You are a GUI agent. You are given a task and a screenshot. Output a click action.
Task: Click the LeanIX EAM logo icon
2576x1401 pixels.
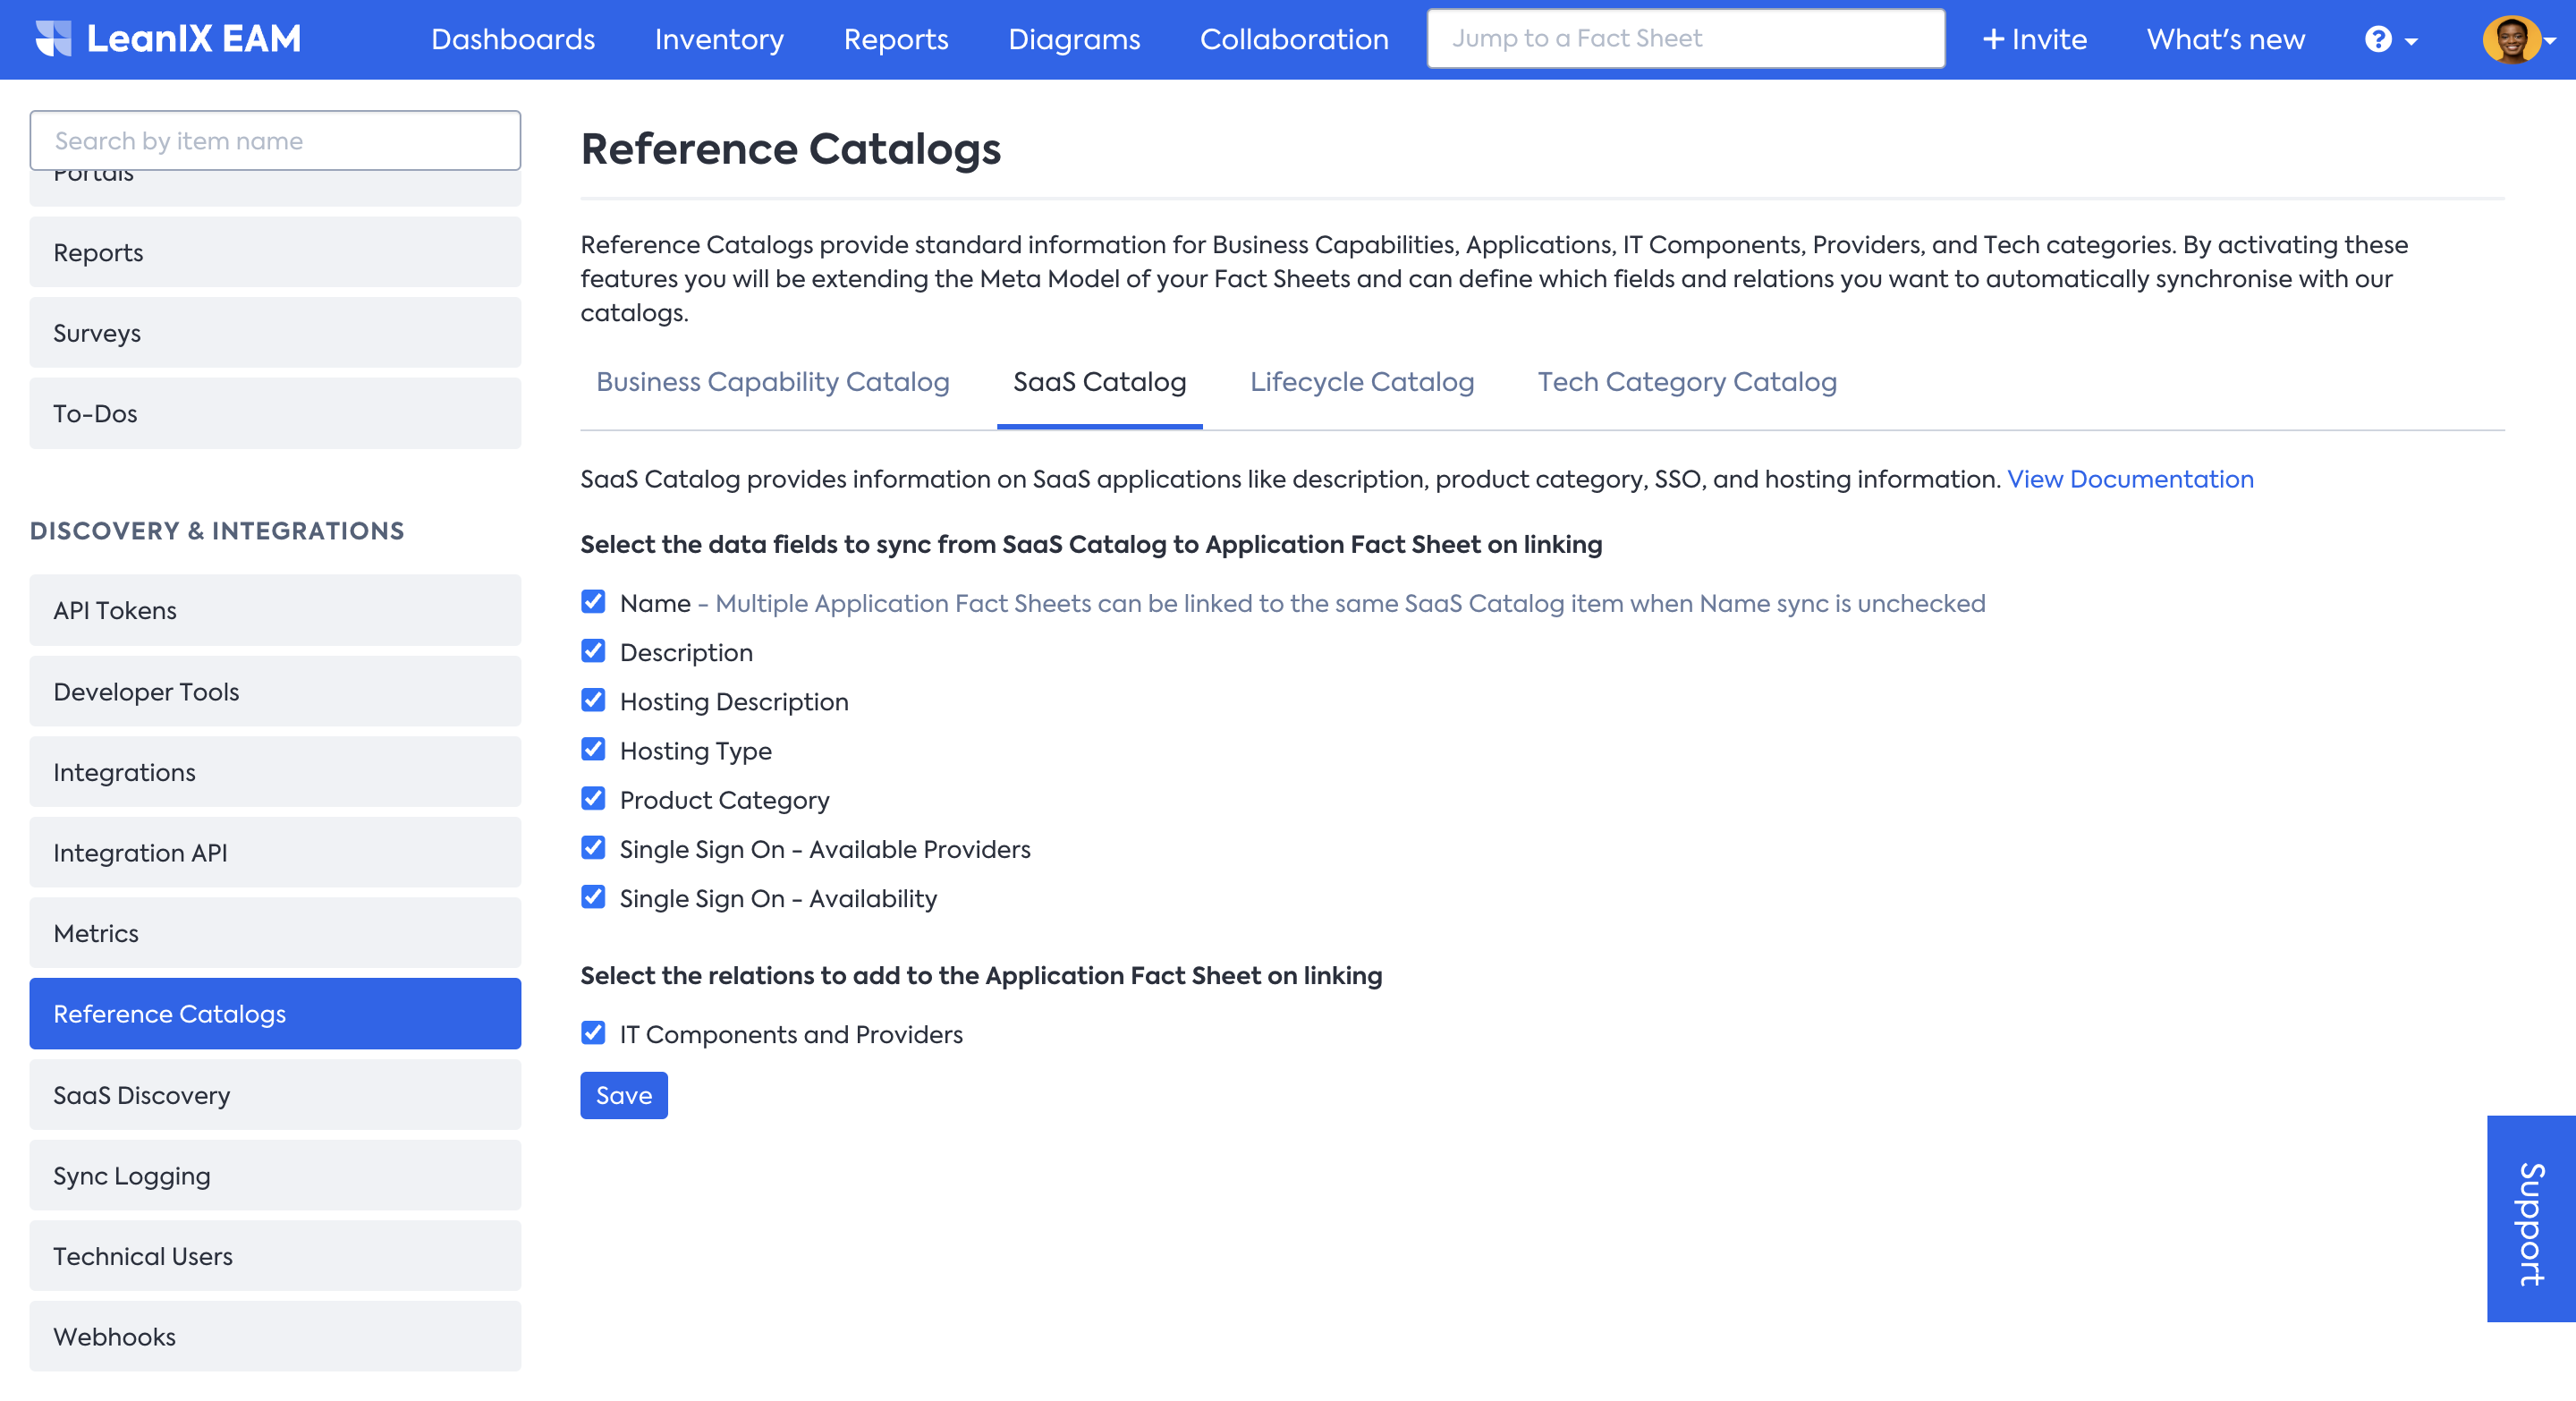(x=53, y=39)
